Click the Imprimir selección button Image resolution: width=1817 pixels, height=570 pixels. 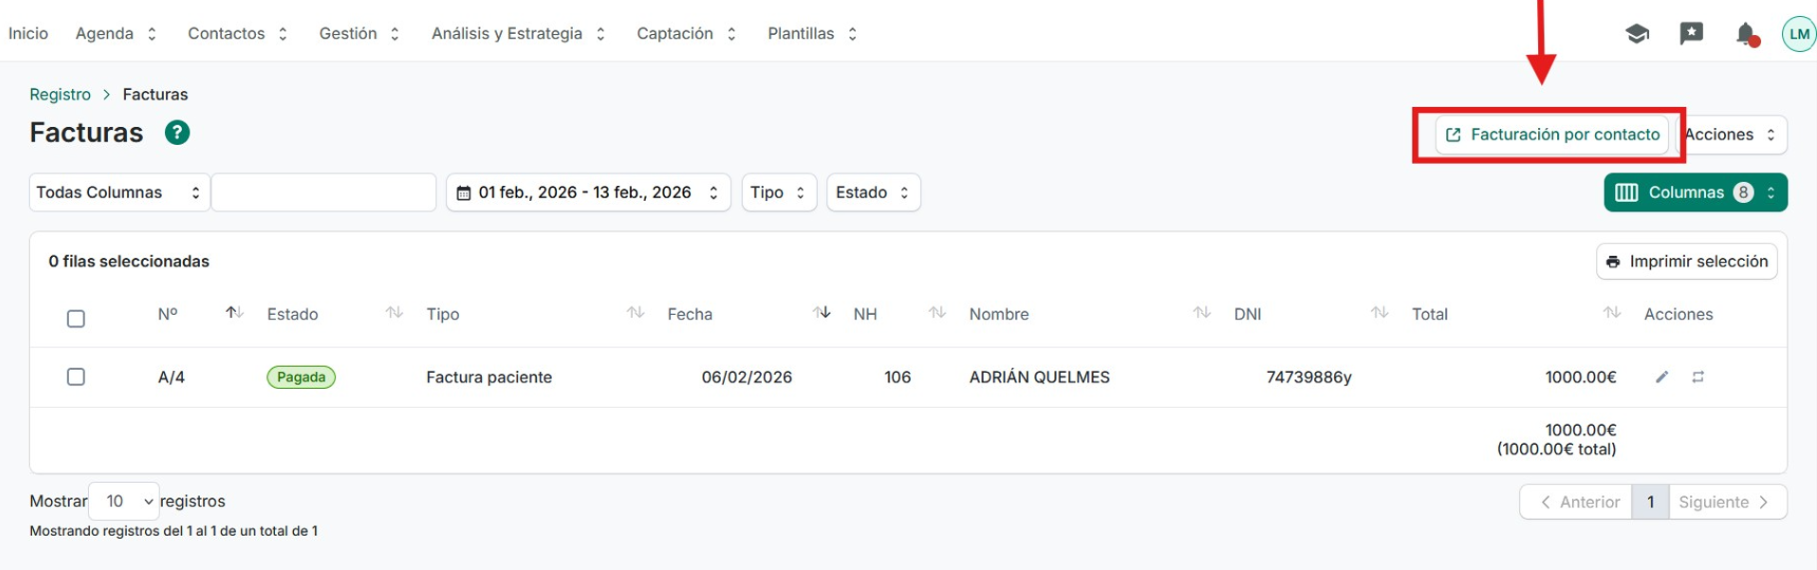[1686, 262]
